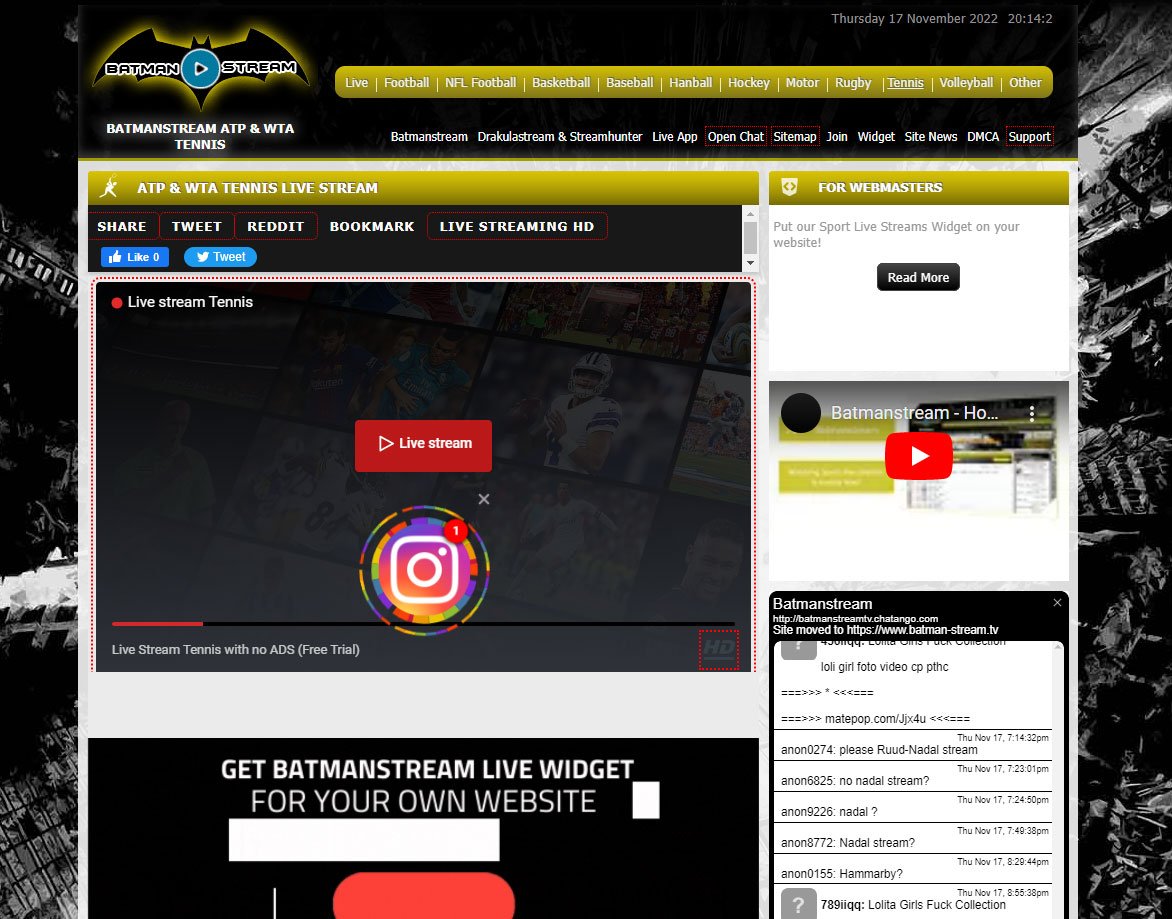
Task: Click the Join link
Action: 836,137
